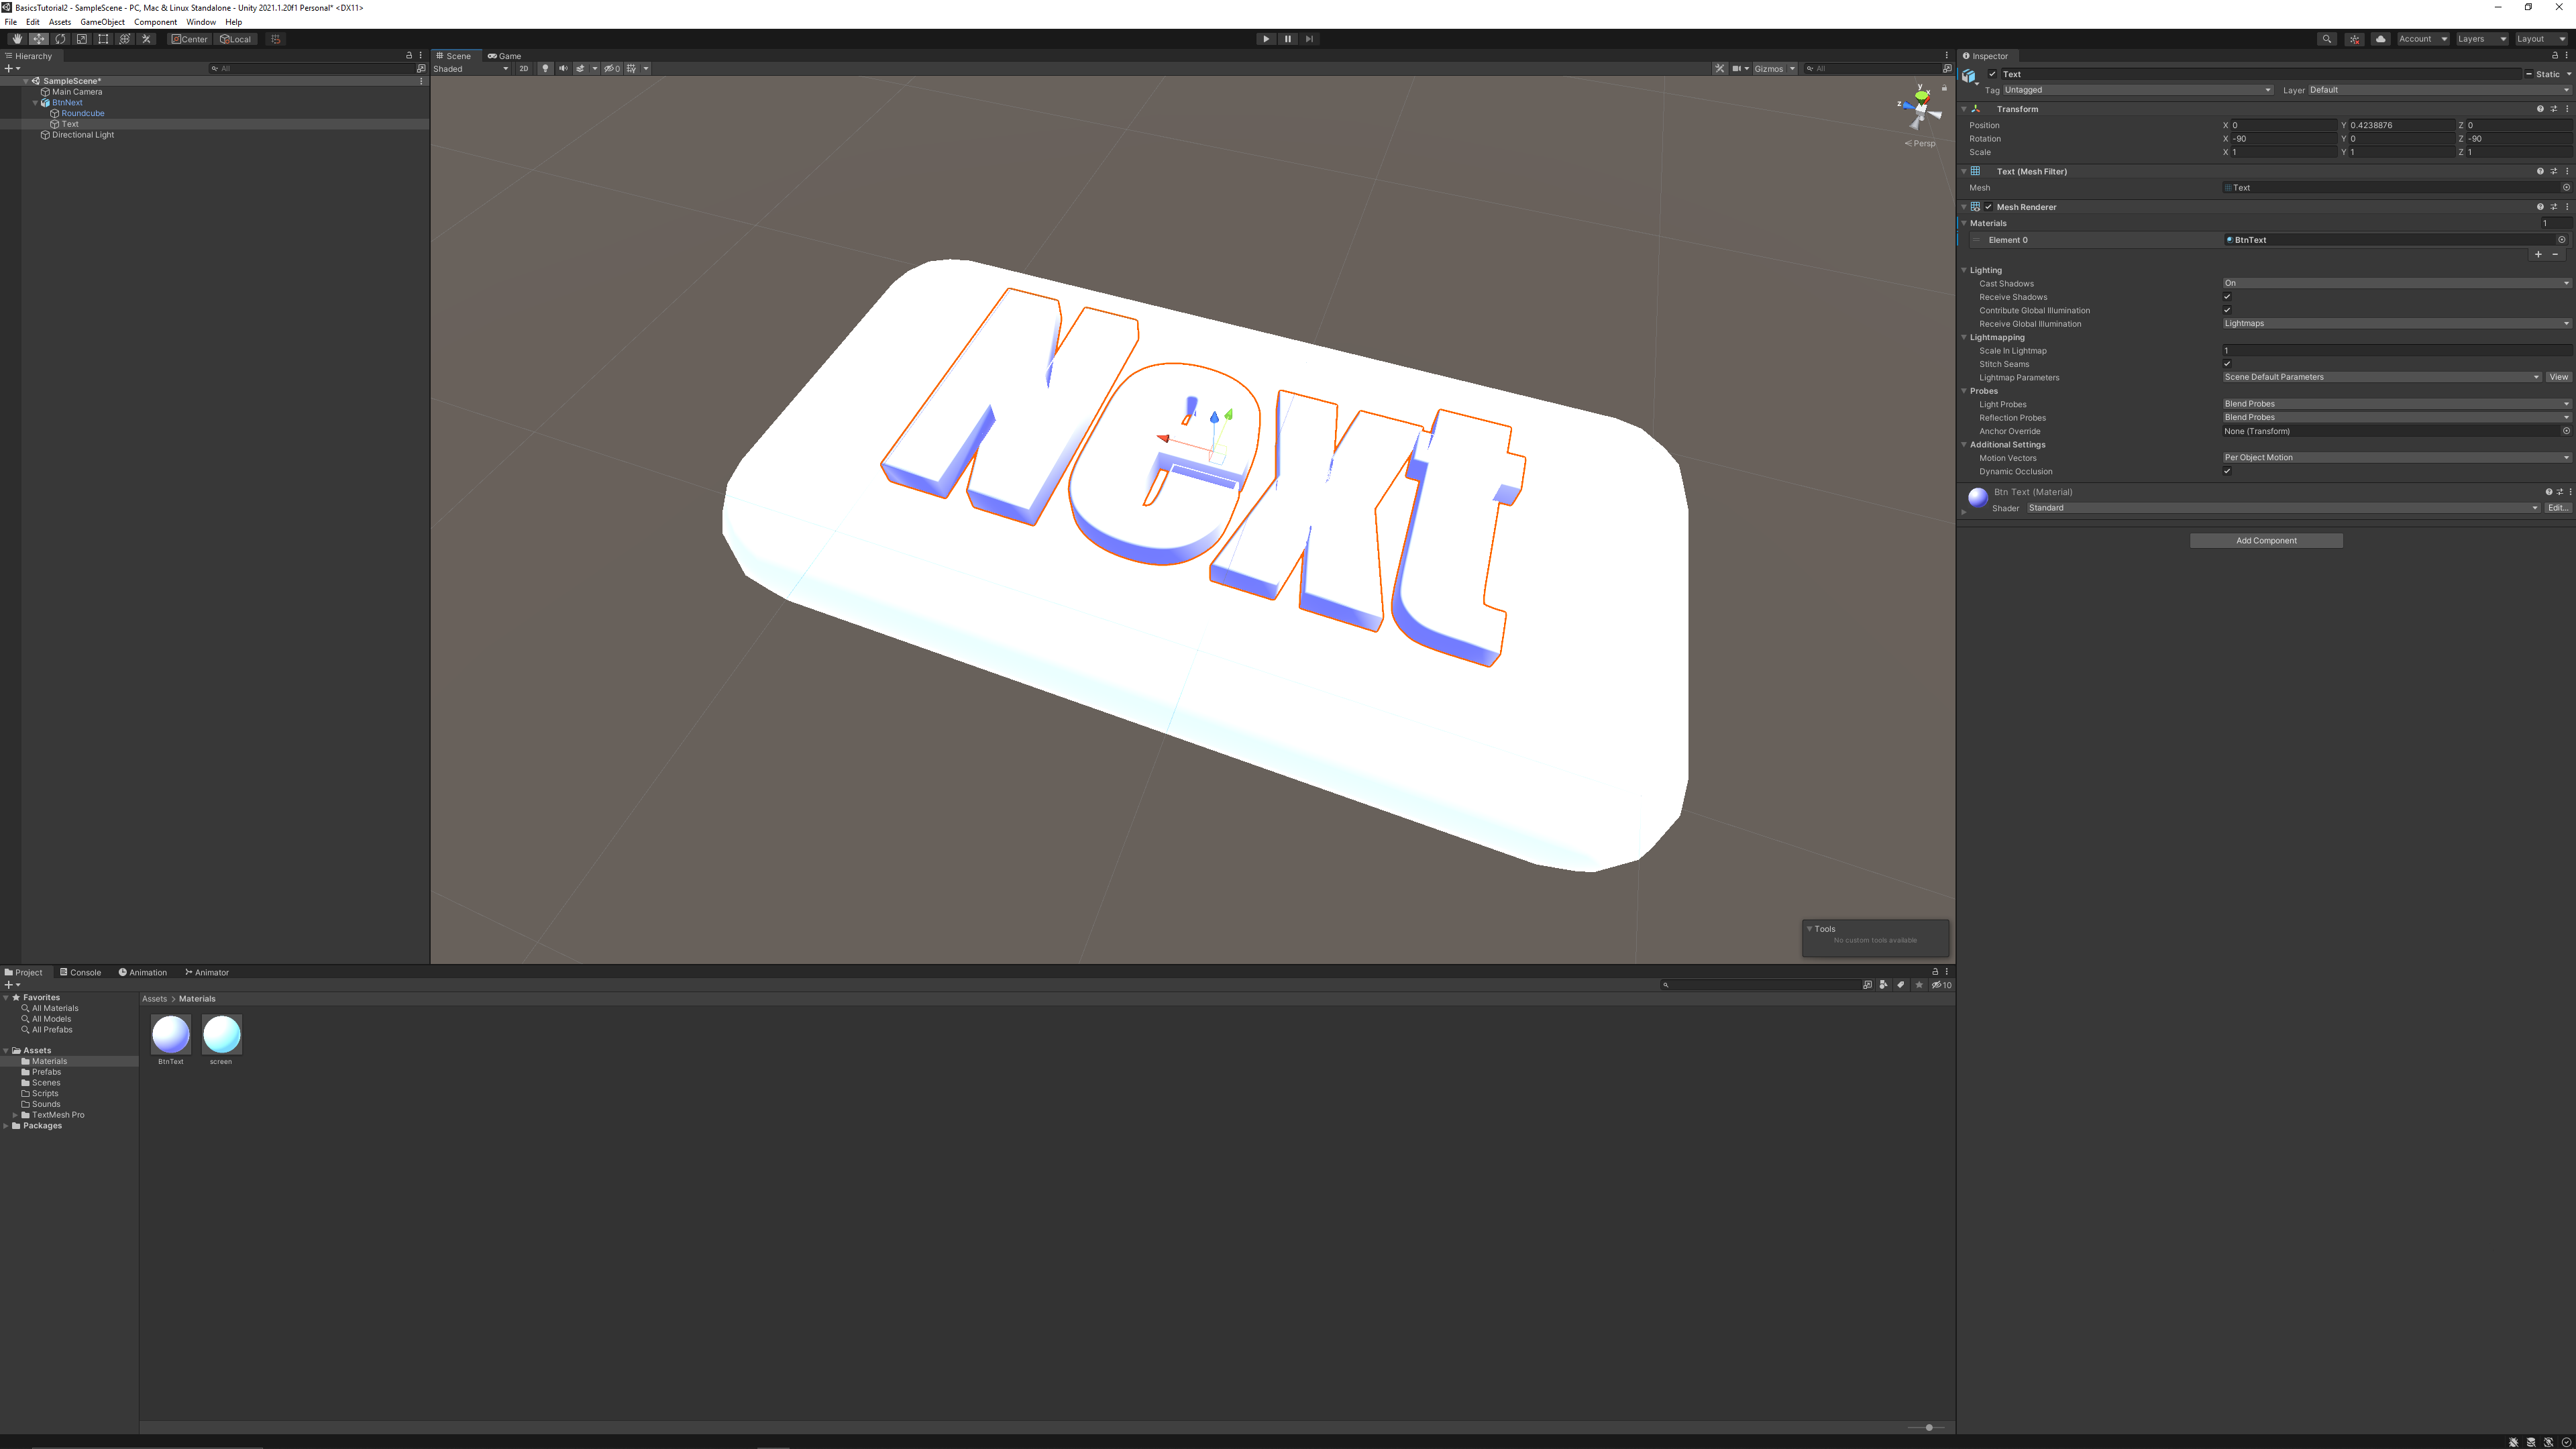Screen dimensions: 2576x1449
Task: Open the Shader Standard dropdown
Action: (x=2283, y=508)
